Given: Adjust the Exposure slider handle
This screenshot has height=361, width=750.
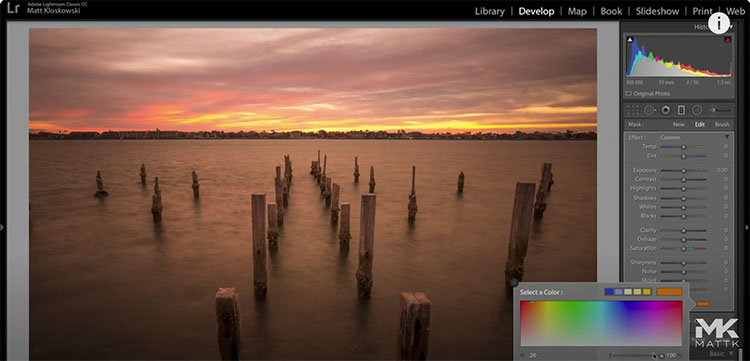Looking at the screenshot, I should [684, 170].
